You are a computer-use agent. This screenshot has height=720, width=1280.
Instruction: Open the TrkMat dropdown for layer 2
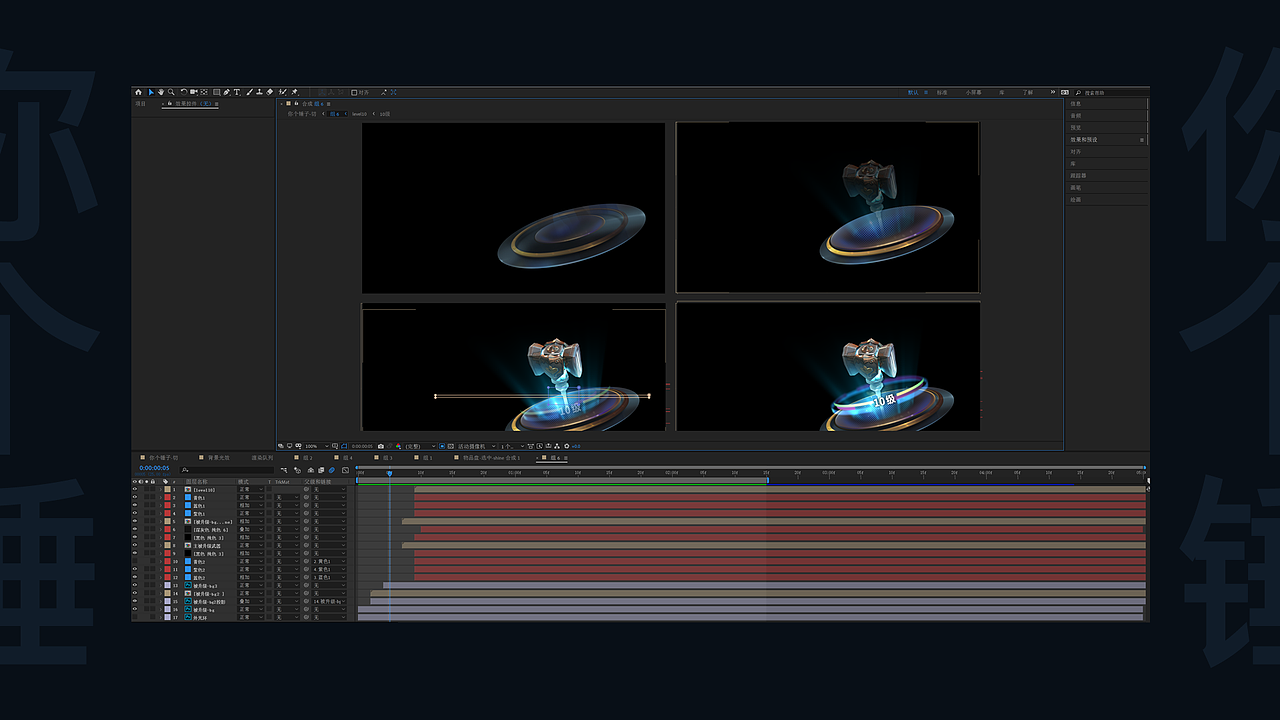click(286, 497)
